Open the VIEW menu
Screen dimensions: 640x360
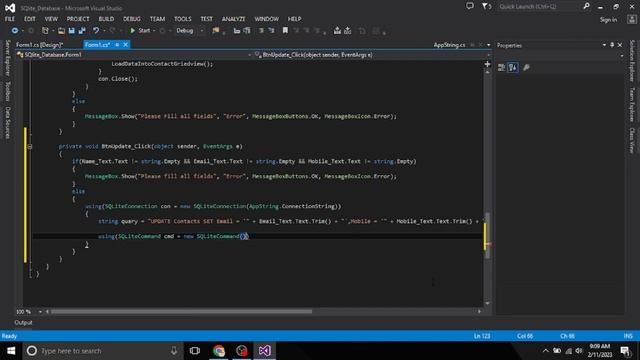point(51,19)
